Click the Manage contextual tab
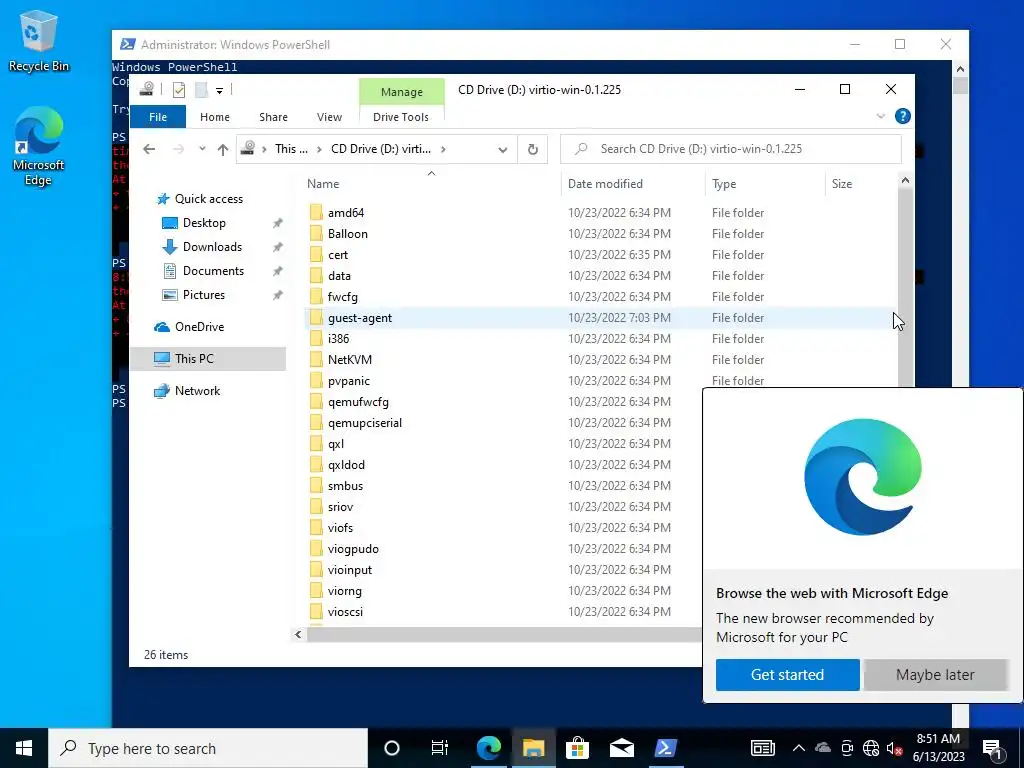This screenshot has height=768, width=1024. tap(402, 92)
